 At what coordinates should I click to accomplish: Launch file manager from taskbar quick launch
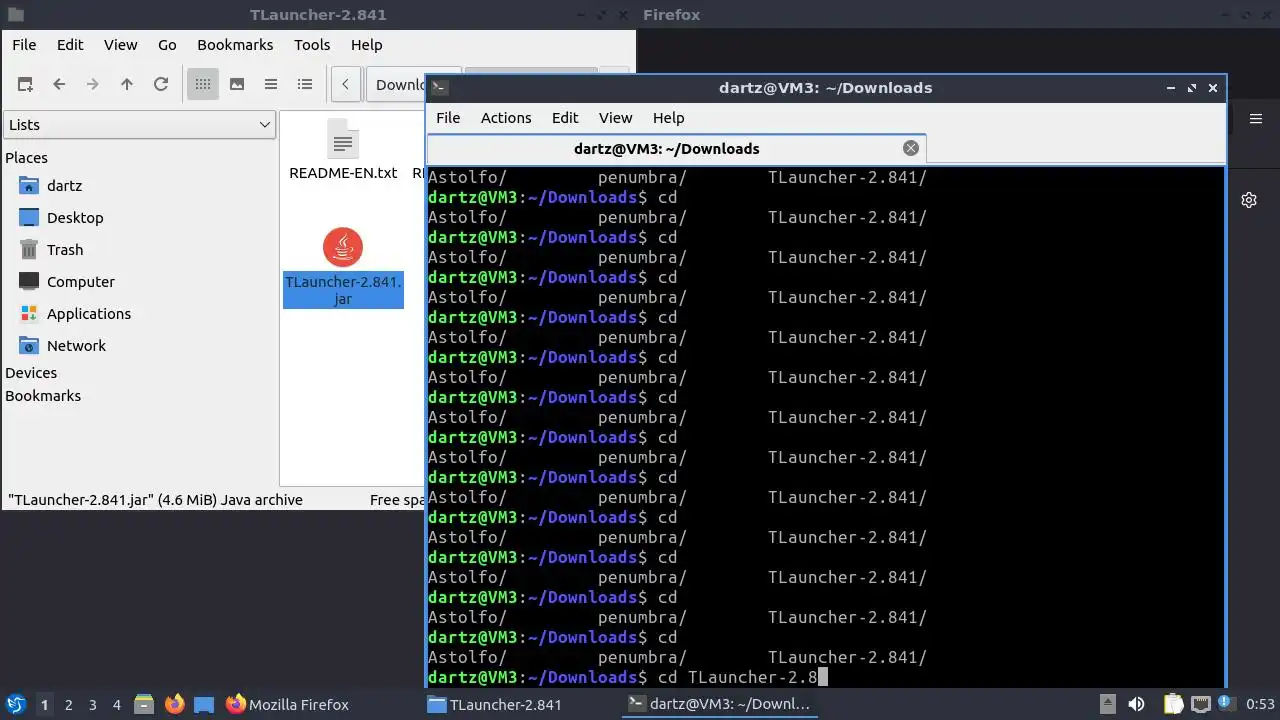143,705
